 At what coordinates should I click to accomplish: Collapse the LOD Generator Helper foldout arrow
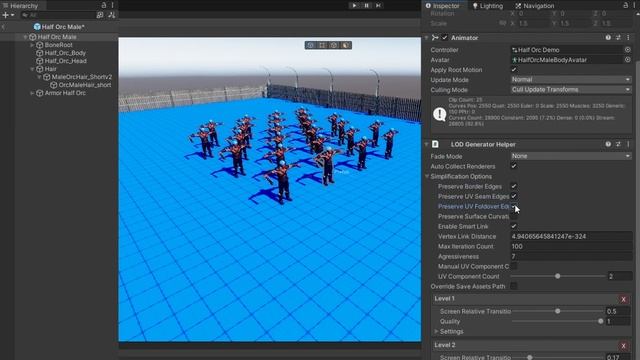[427, 144]
